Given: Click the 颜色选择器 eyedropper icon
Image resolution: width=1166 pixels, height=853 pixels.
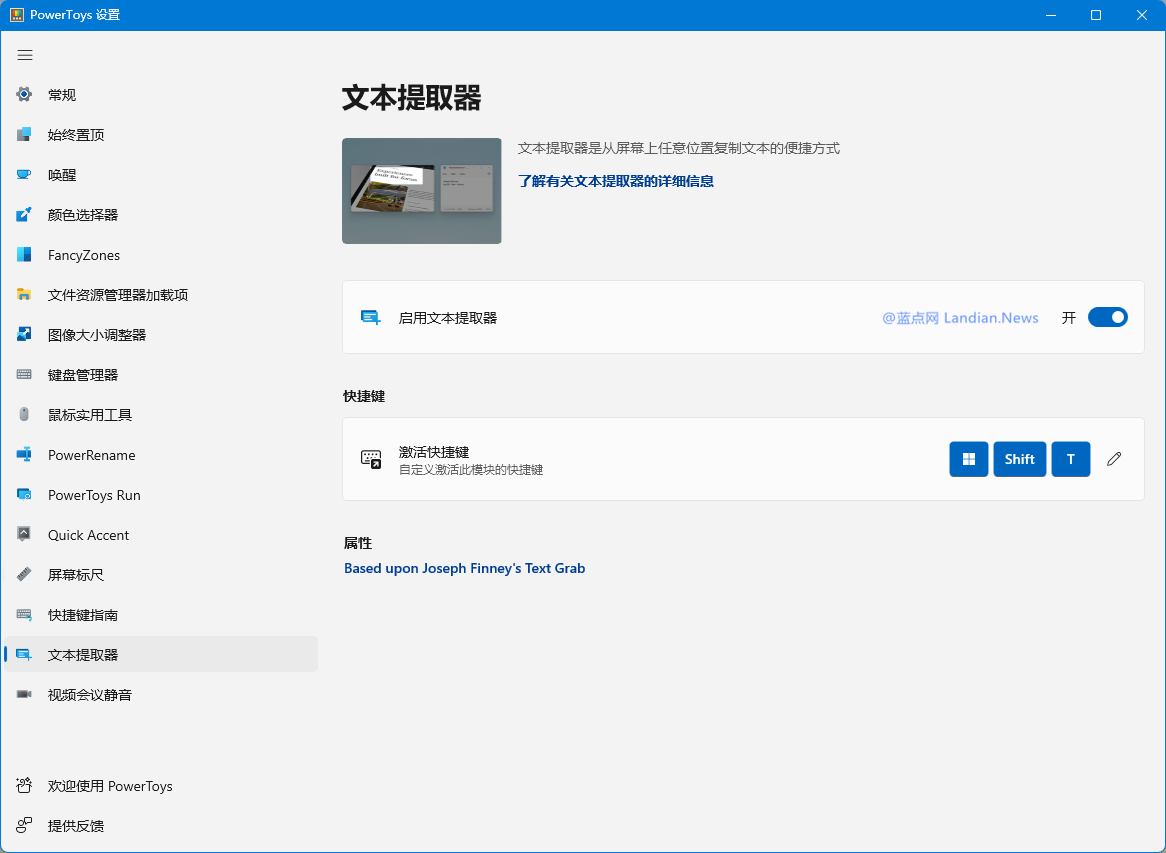Looking at the screenshot, I should [24, 215].
